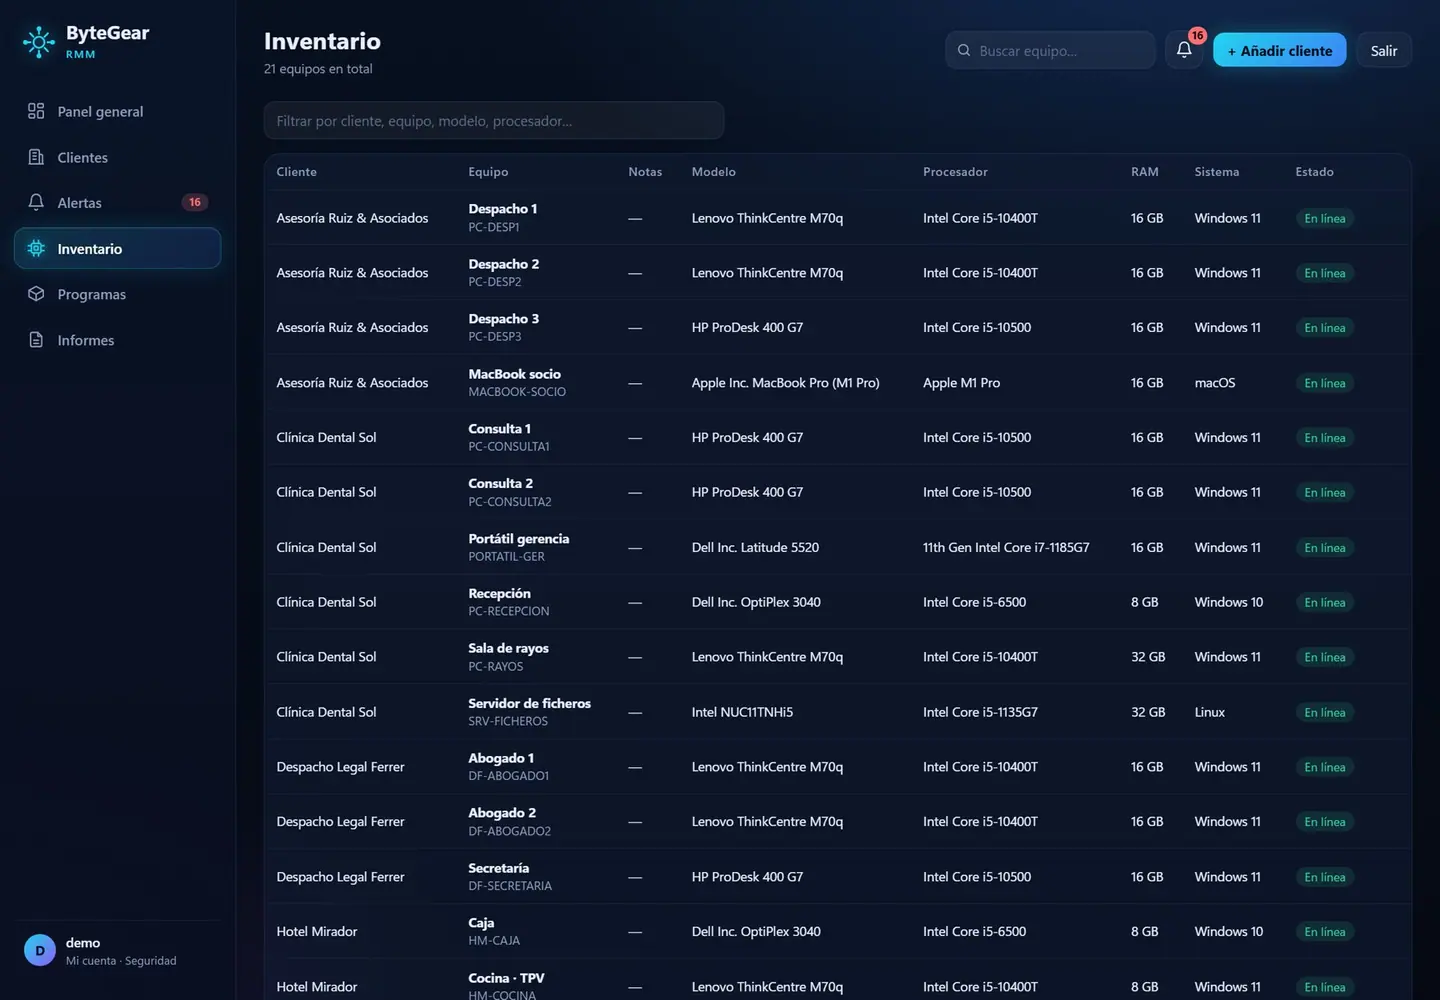1440x1000 pixels.
Task: Click the Alertas count badge 16
Action: coord(195,202)
